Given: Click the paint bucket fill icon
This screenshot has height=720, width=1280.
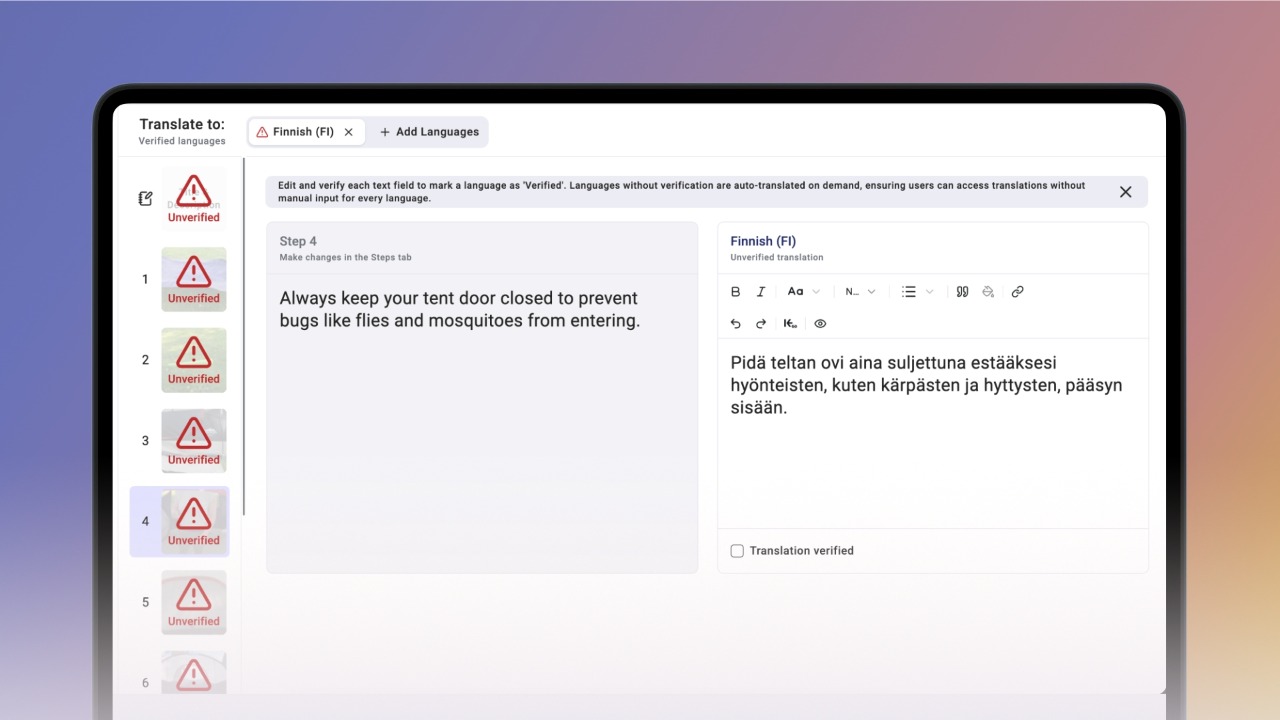Looking at the screenshot, I should click(x=988, y=292).
